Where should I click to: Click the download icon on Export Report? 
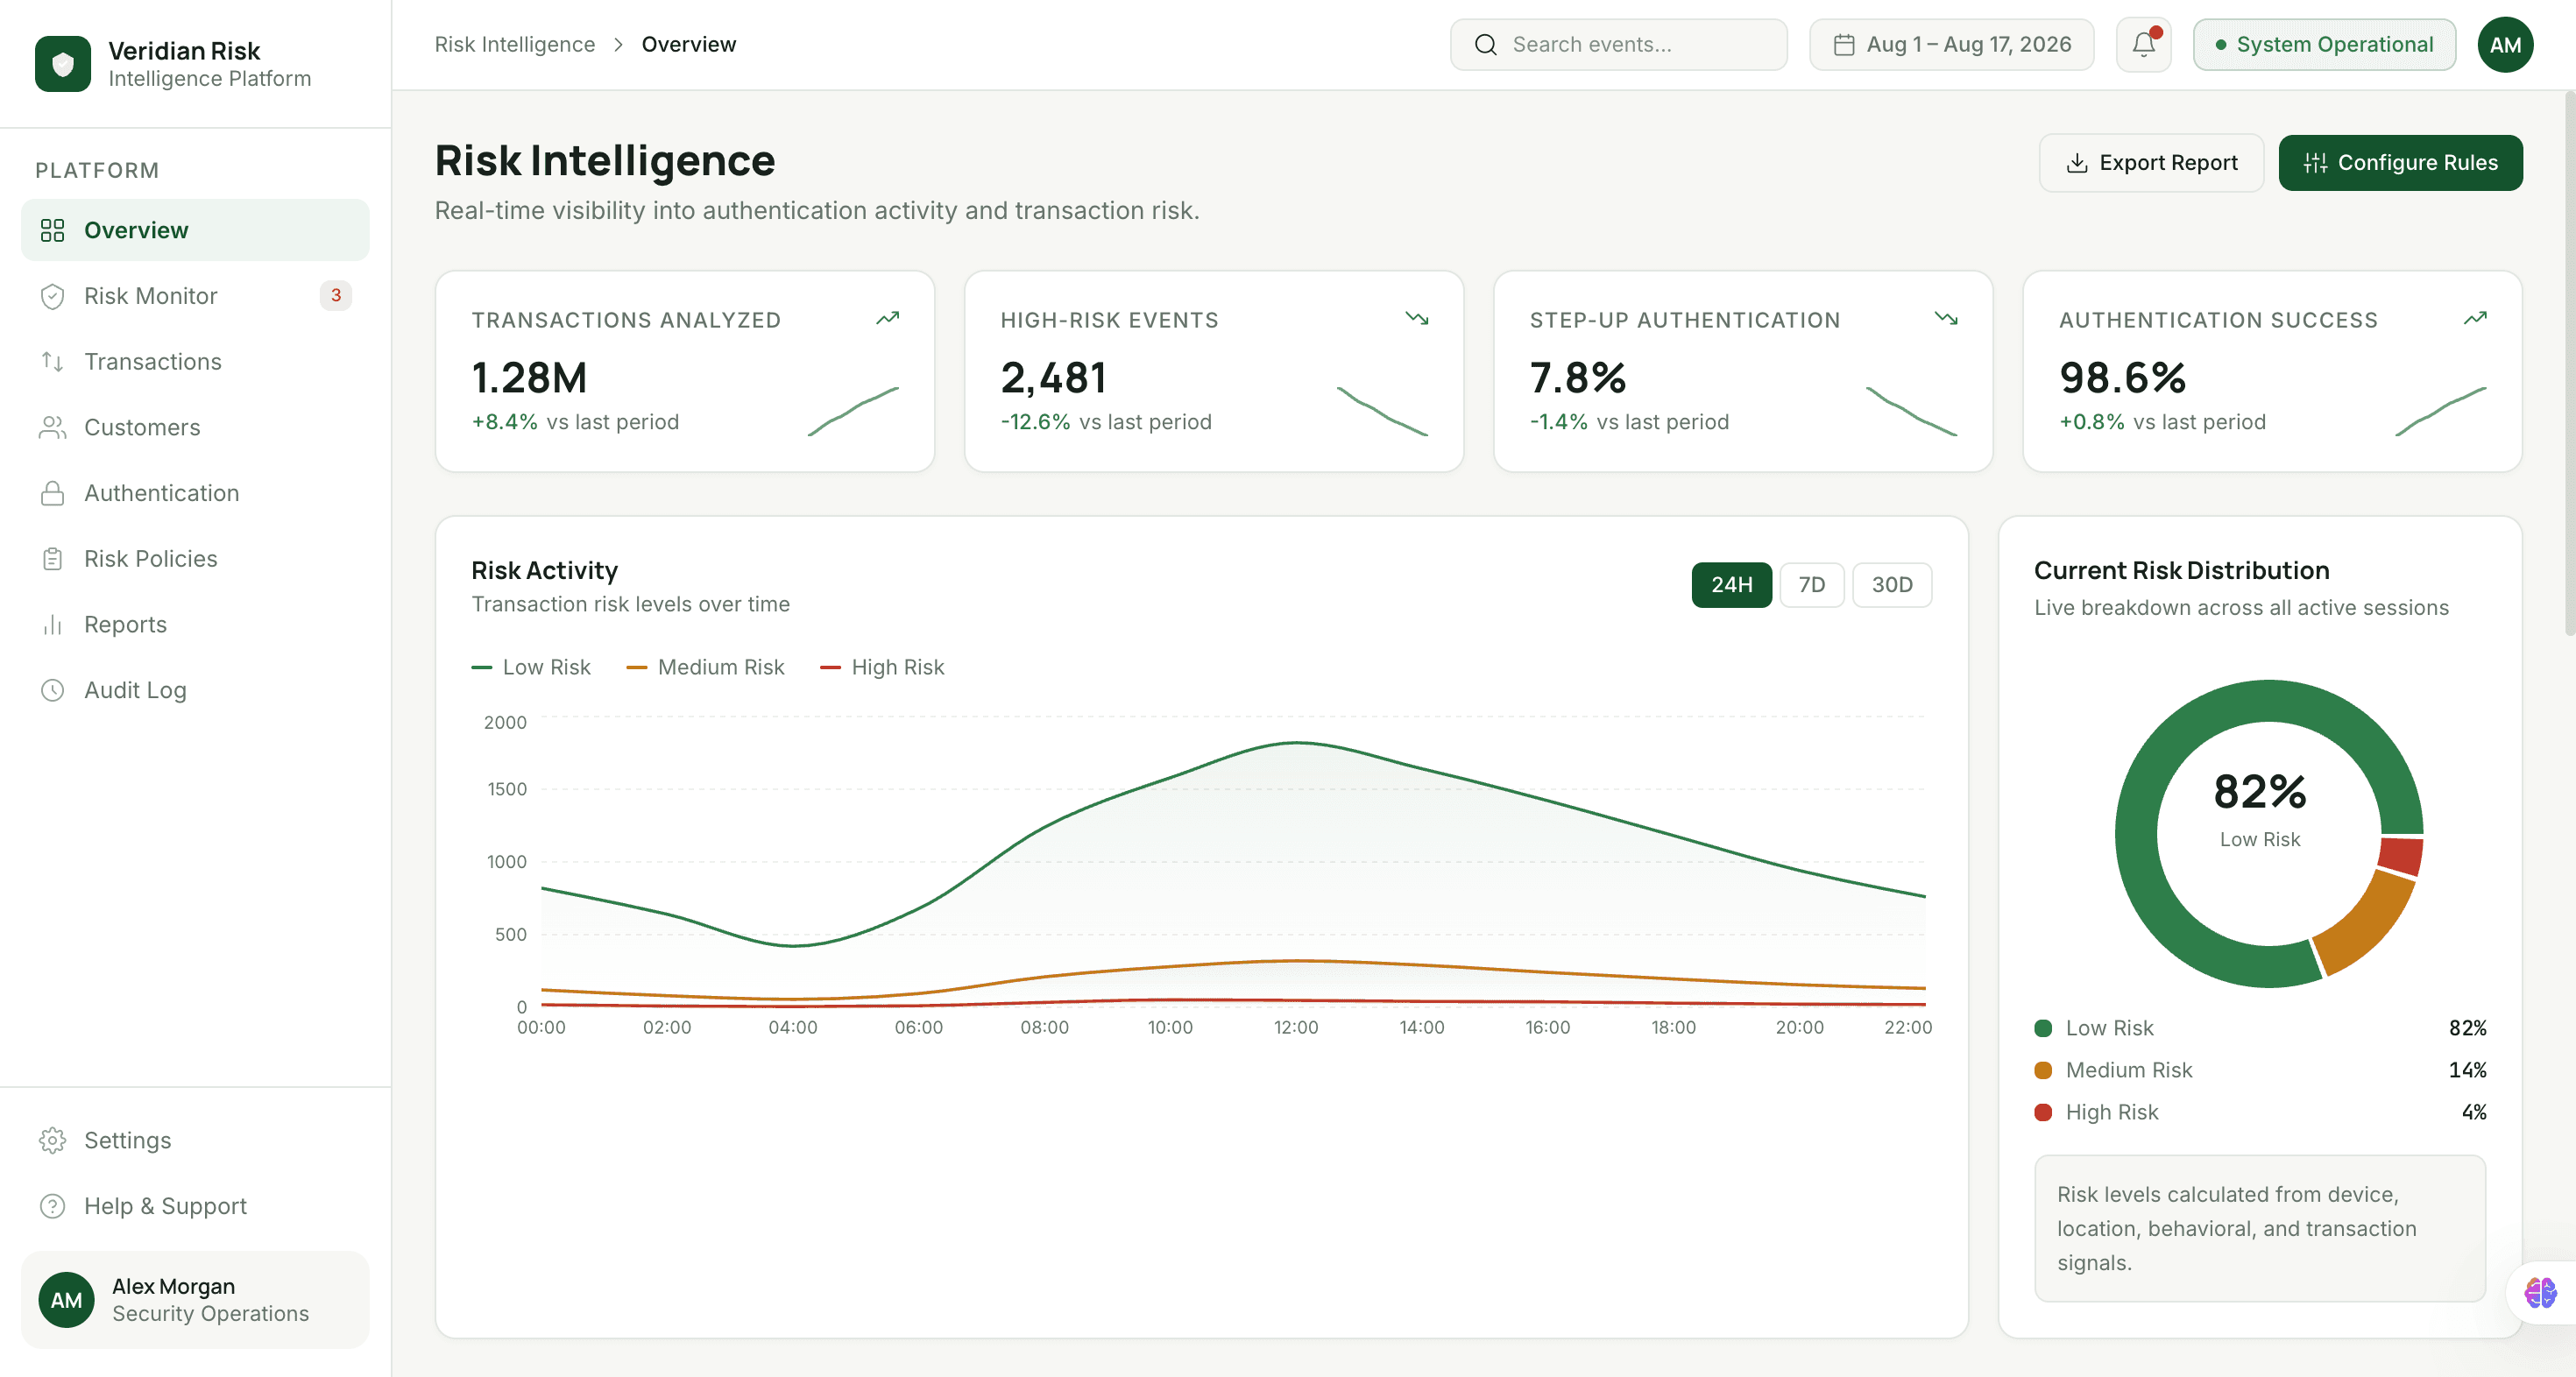[2077, 163]
